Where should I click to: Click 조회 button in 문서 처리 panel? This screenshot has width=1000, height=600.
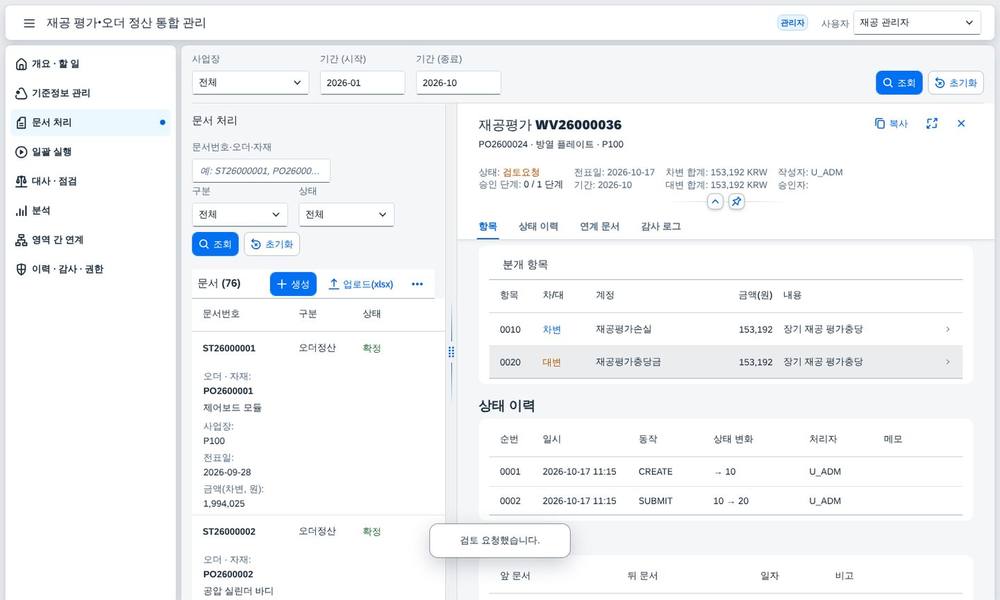(x=215, y=244)
